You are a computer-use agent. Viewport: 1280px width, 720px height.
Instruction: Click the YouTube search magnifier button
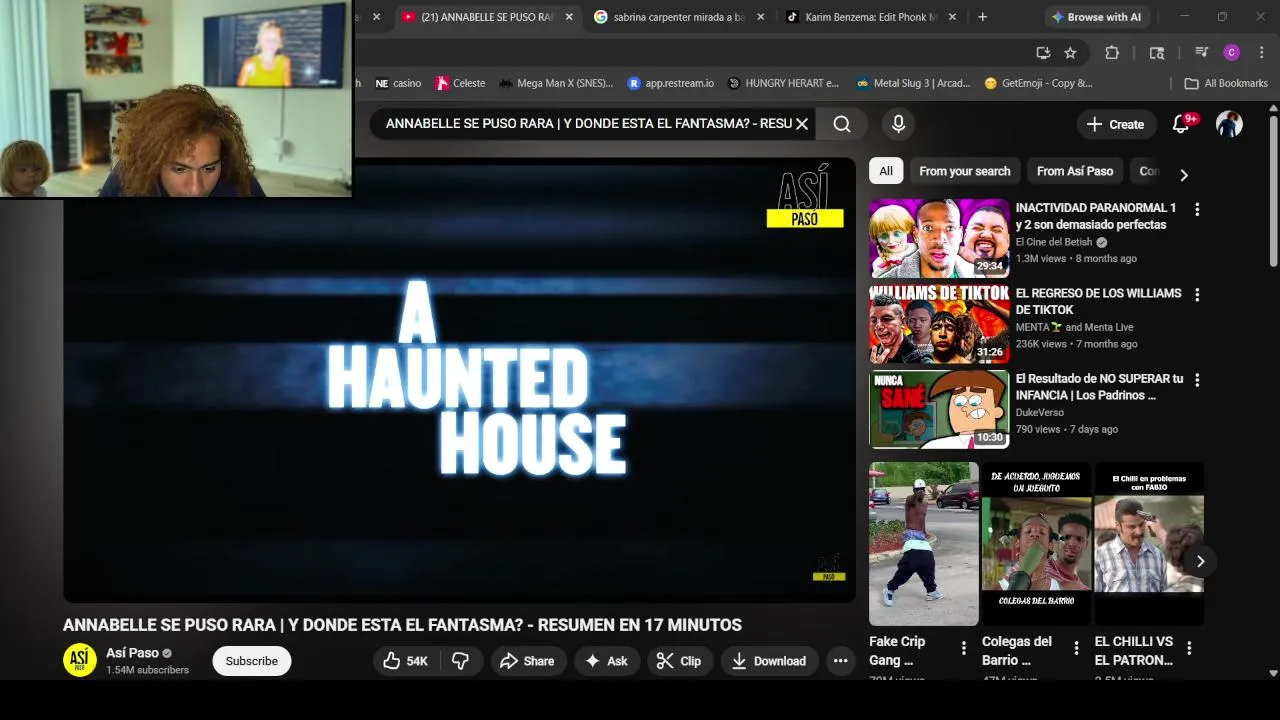point(842,124)
